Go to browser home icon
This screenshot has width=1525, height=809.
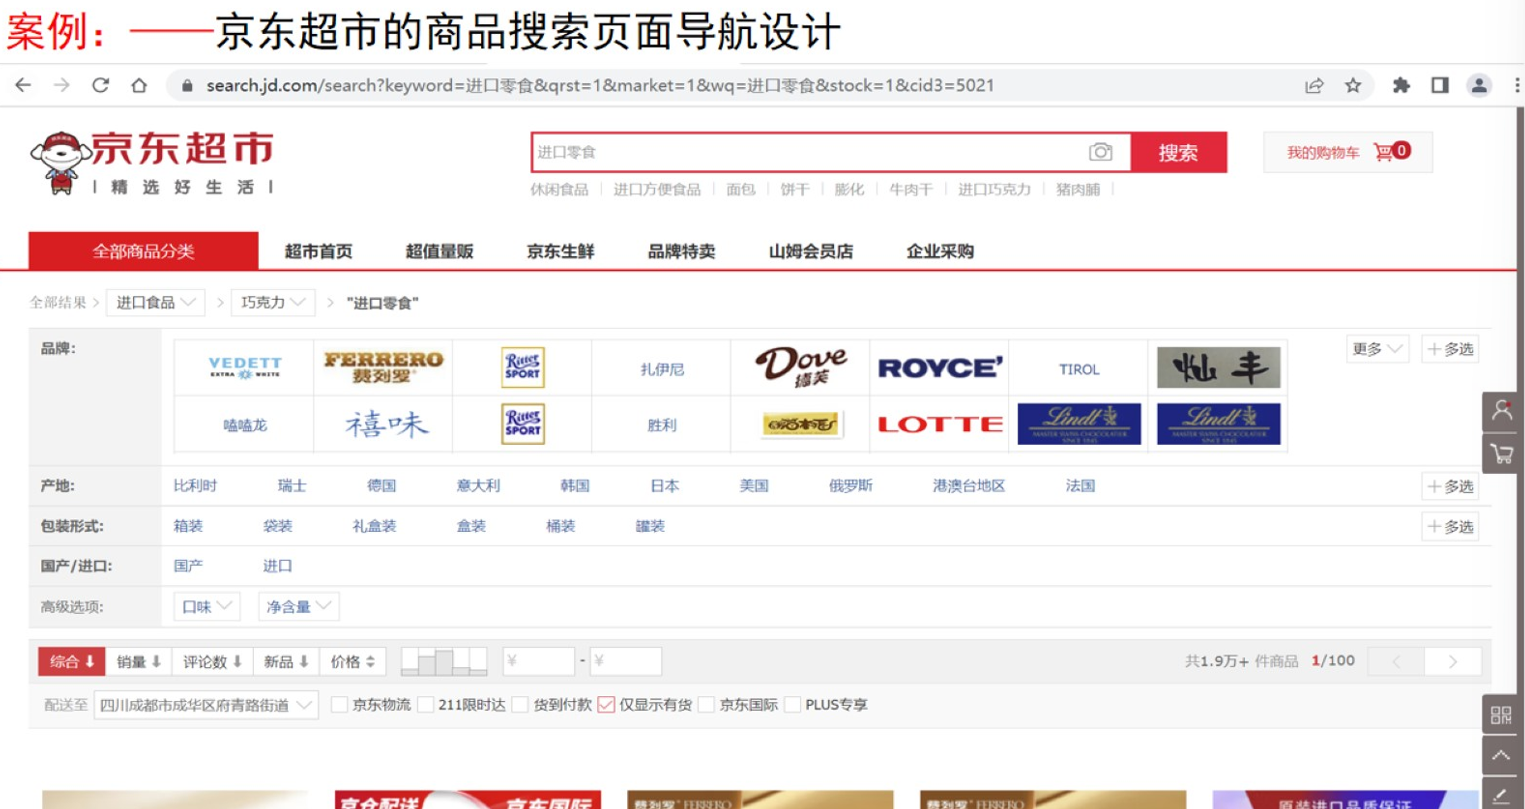click(x=139, y=86)
